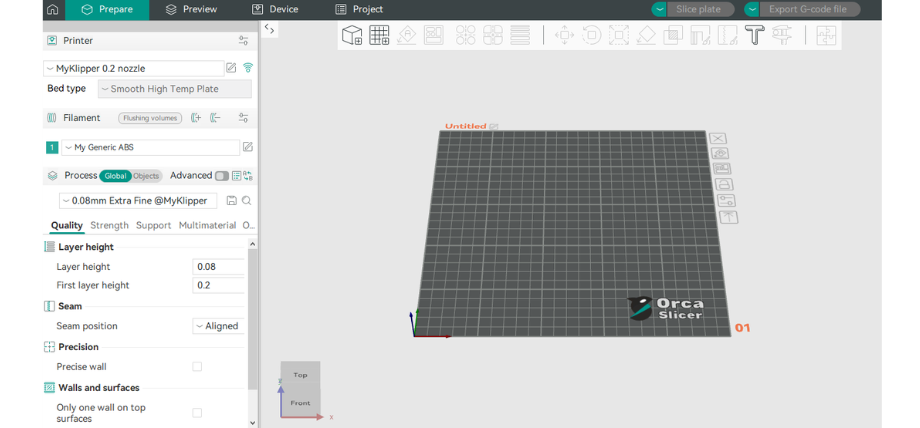Auto orient objects on plate icon

(x=721, y=153)
